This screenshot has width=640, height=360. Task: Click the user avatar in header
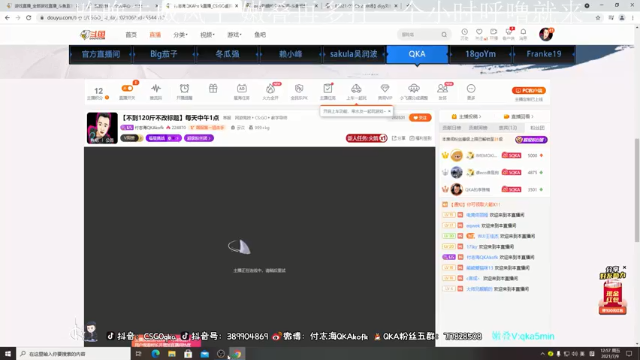click(546, 34)
